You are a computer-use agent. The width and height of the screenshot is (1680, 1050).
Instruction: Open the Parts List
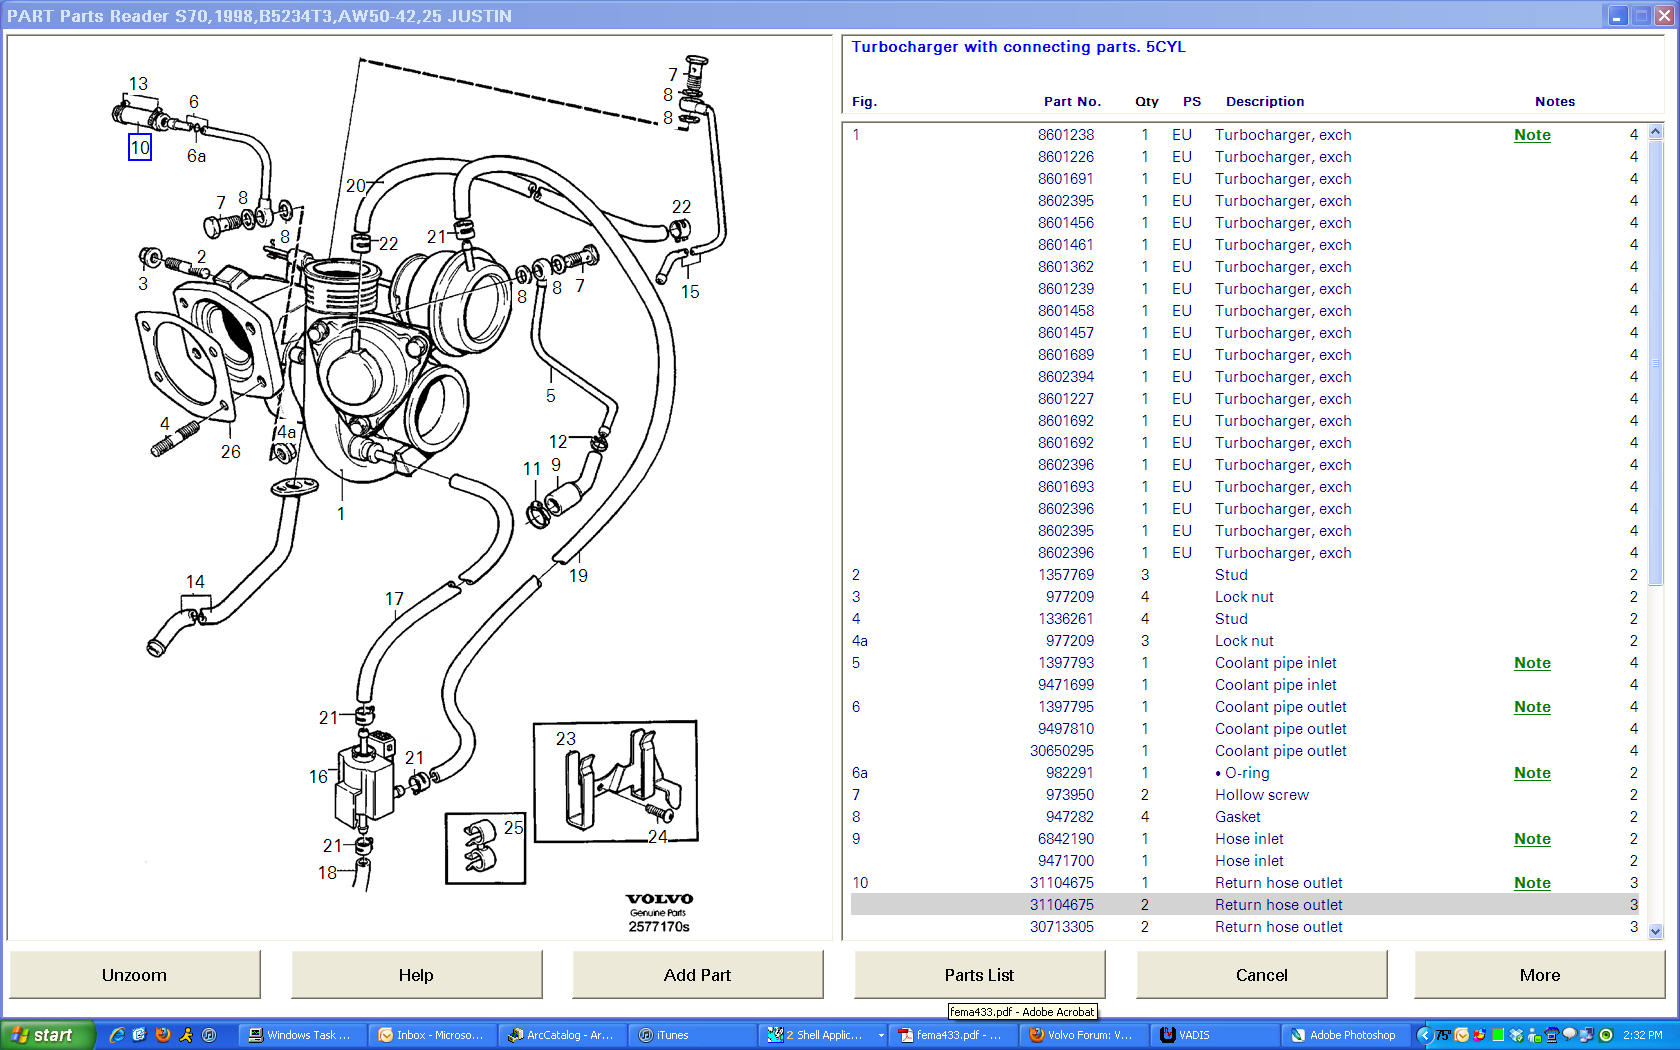pyautogui.click(x=979, y=975)
